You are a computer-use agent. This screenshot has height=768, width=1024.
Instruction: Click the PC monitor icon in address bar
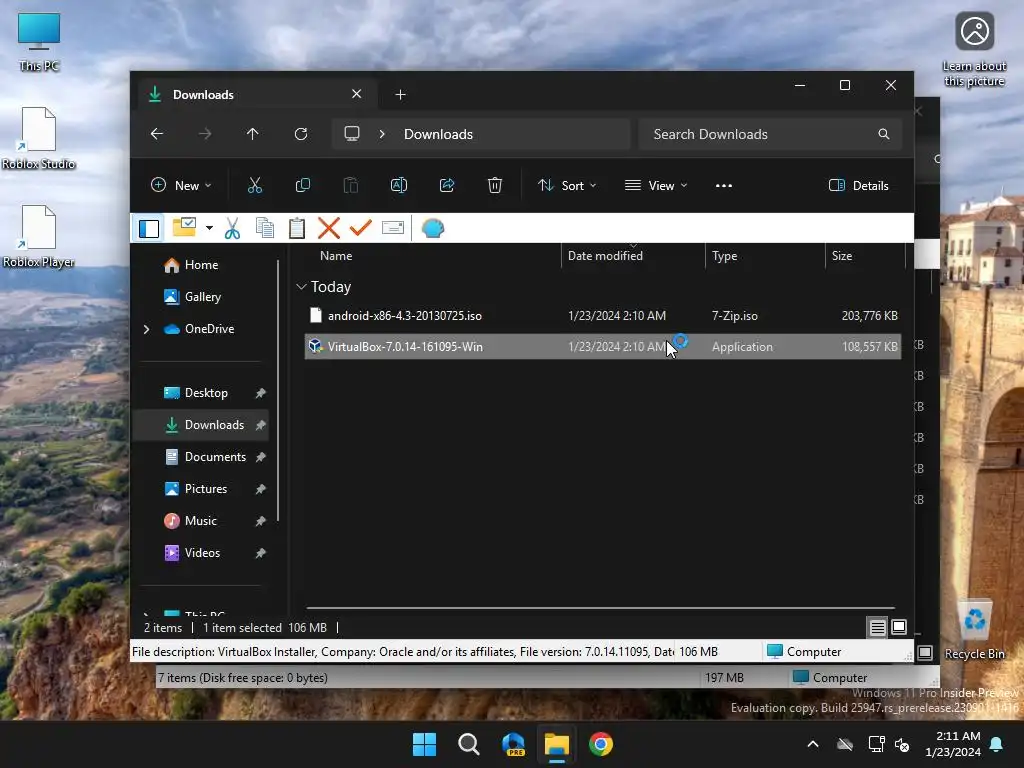click(352, 134)
